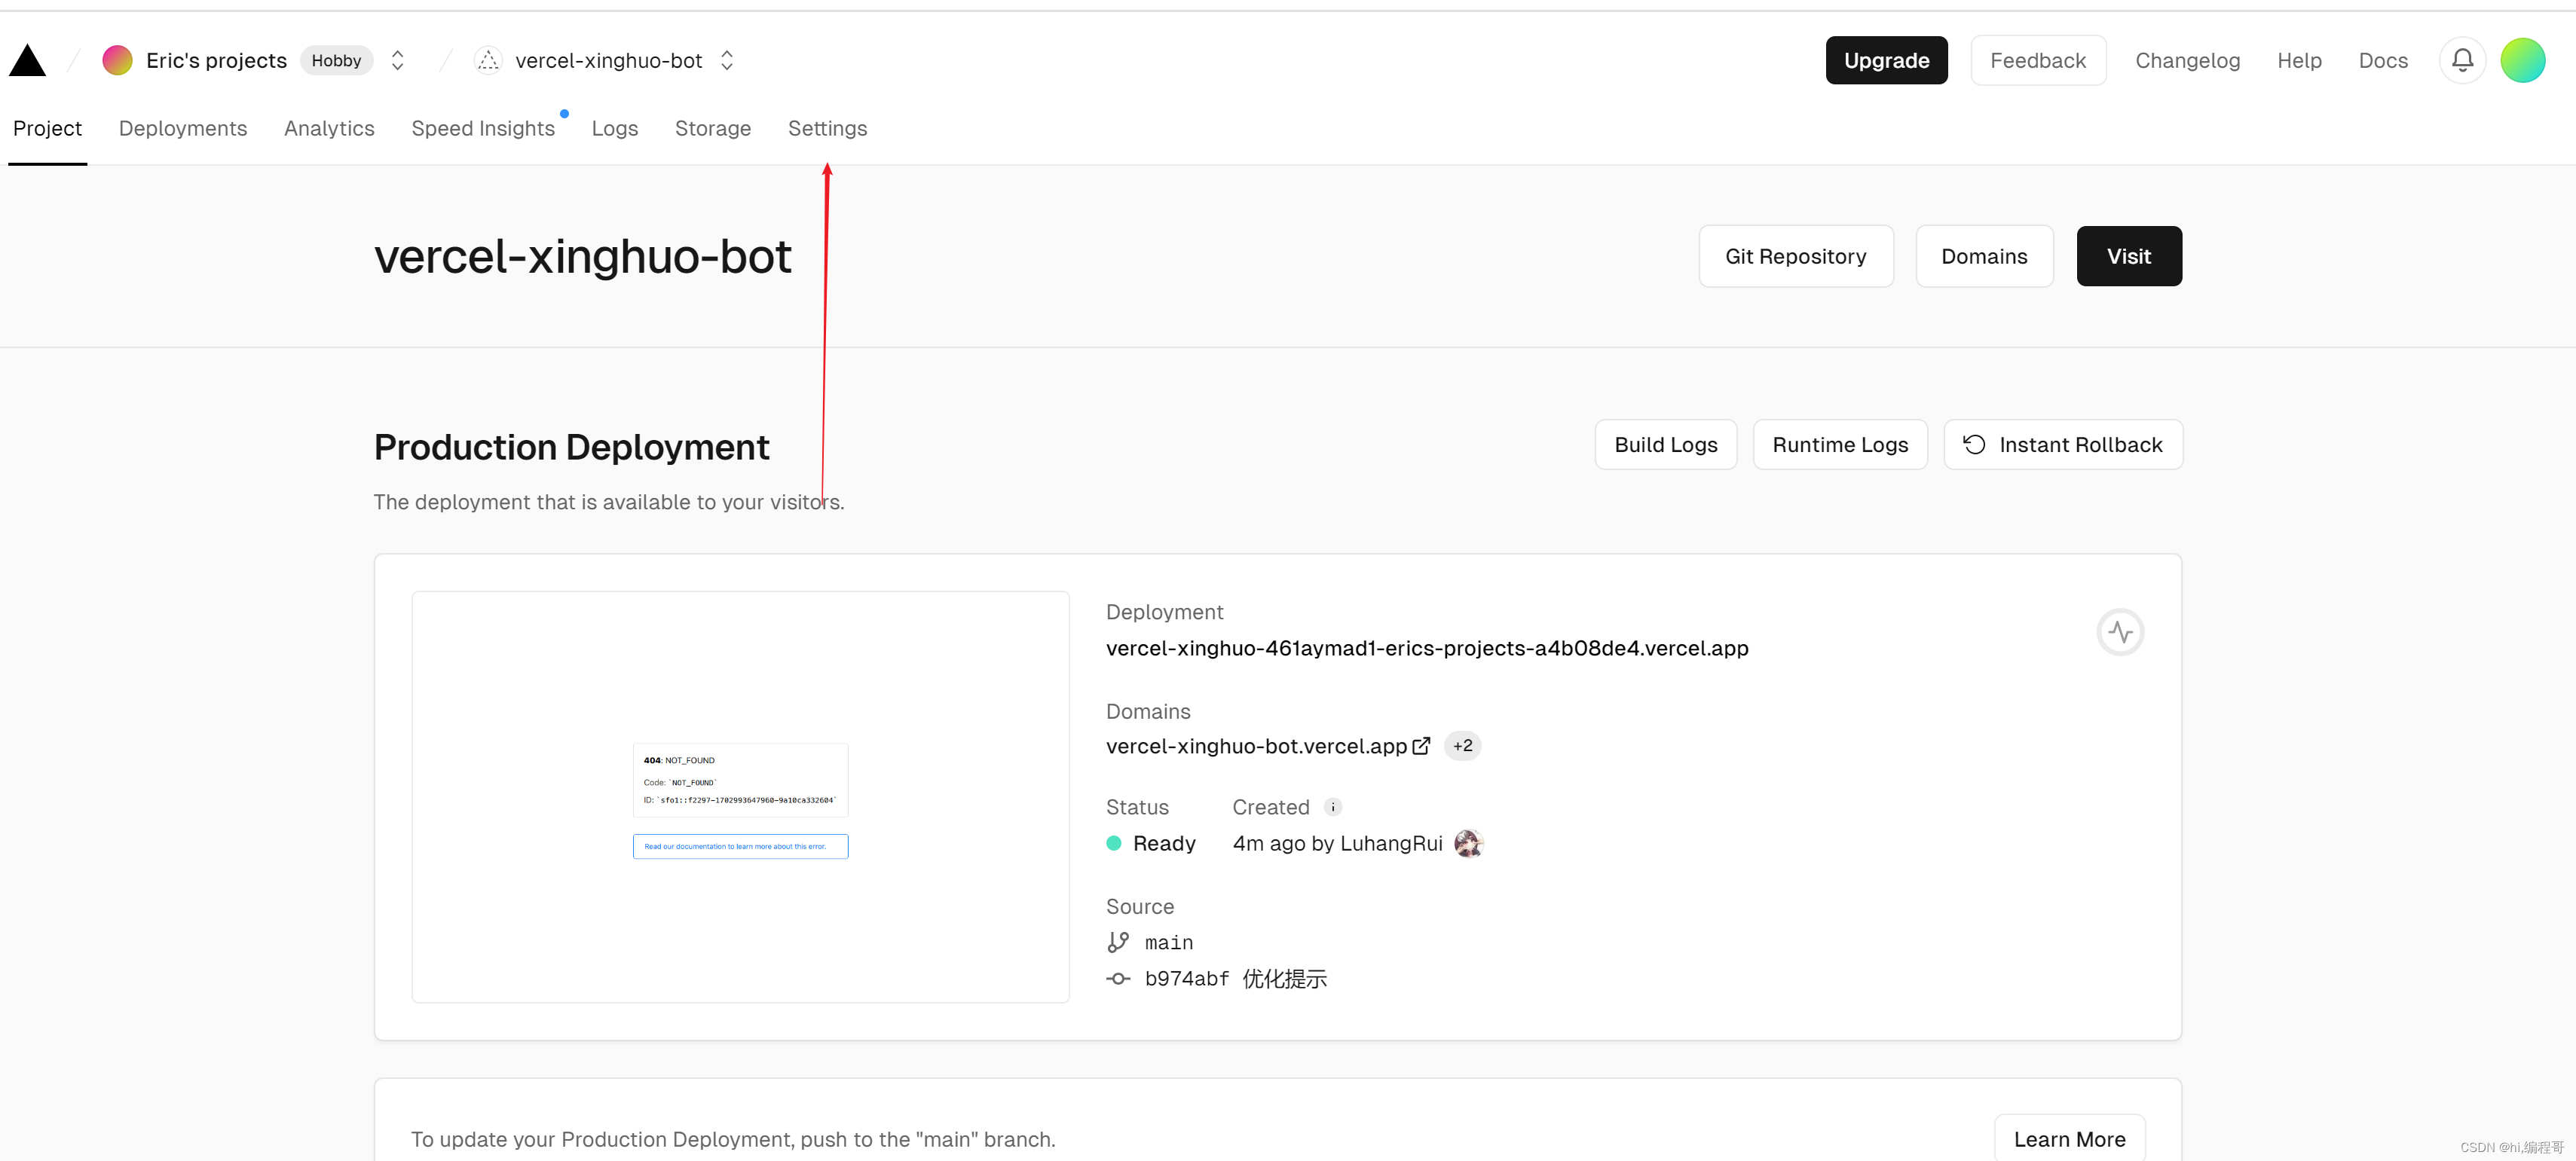Click Learn More button
Image resolution: width=2576 pixels, height=1161 pixels.
(x=2069, y=1139)
